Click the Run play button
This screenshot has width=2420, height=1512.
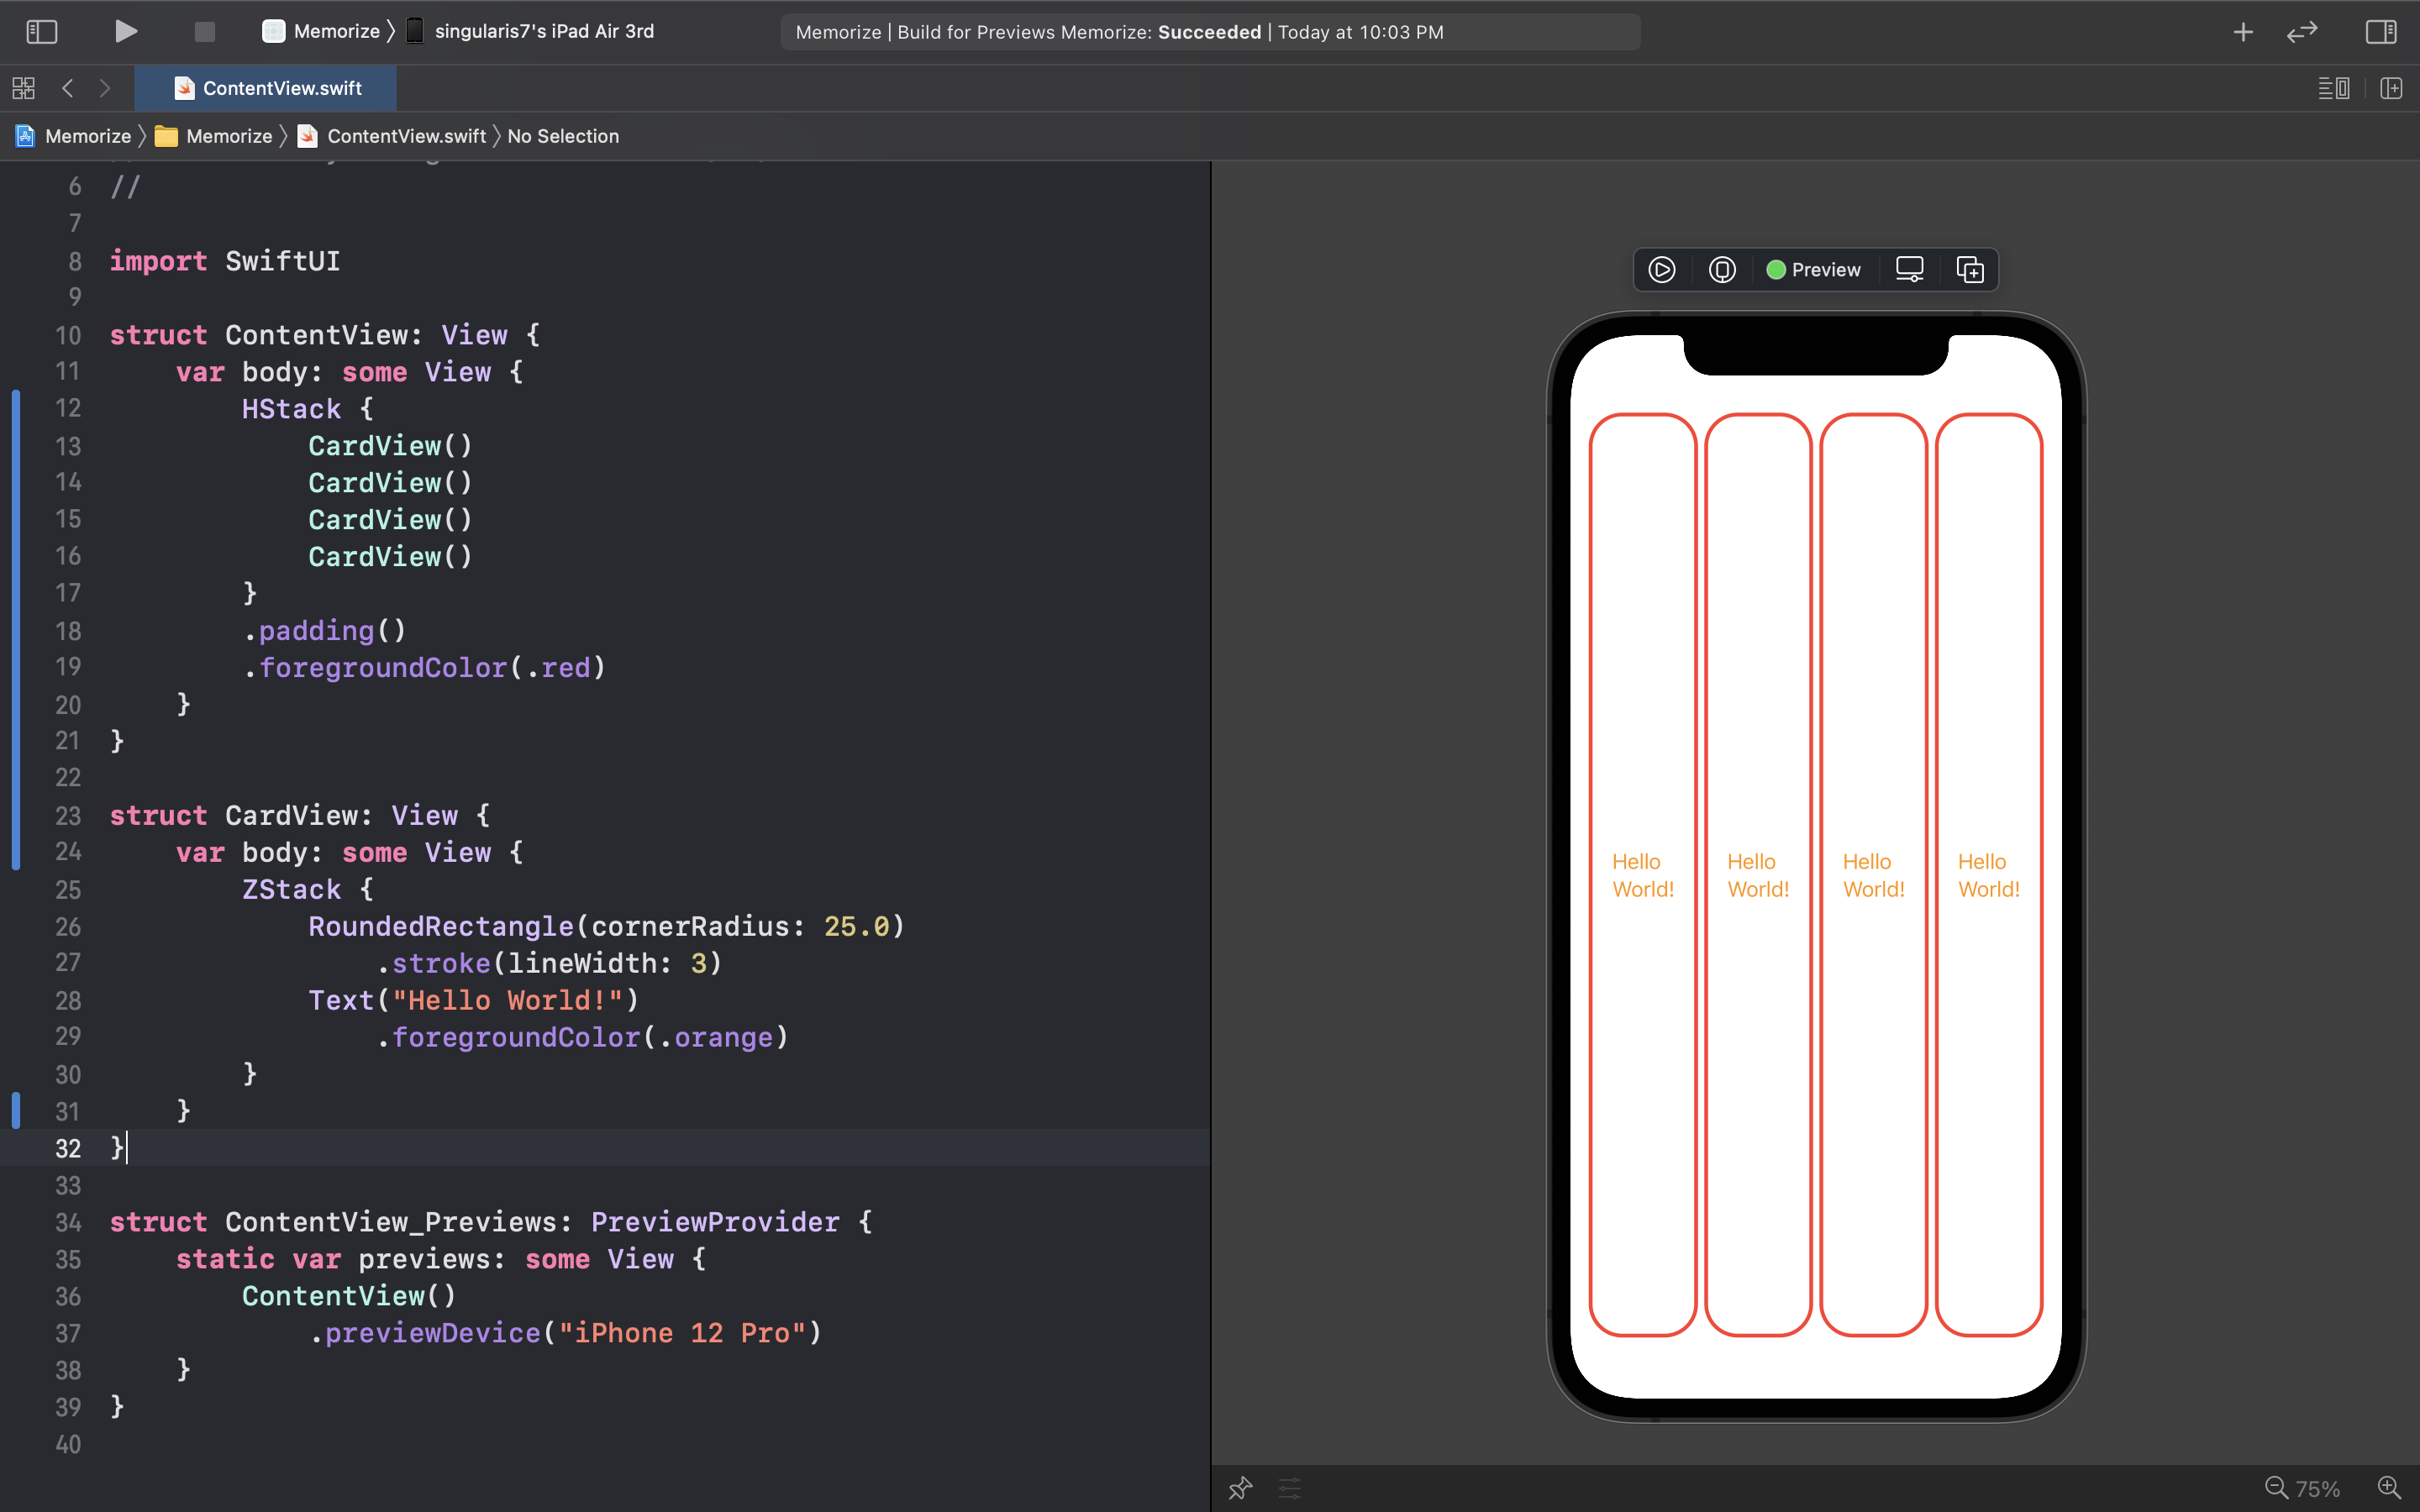coord(125,31)
